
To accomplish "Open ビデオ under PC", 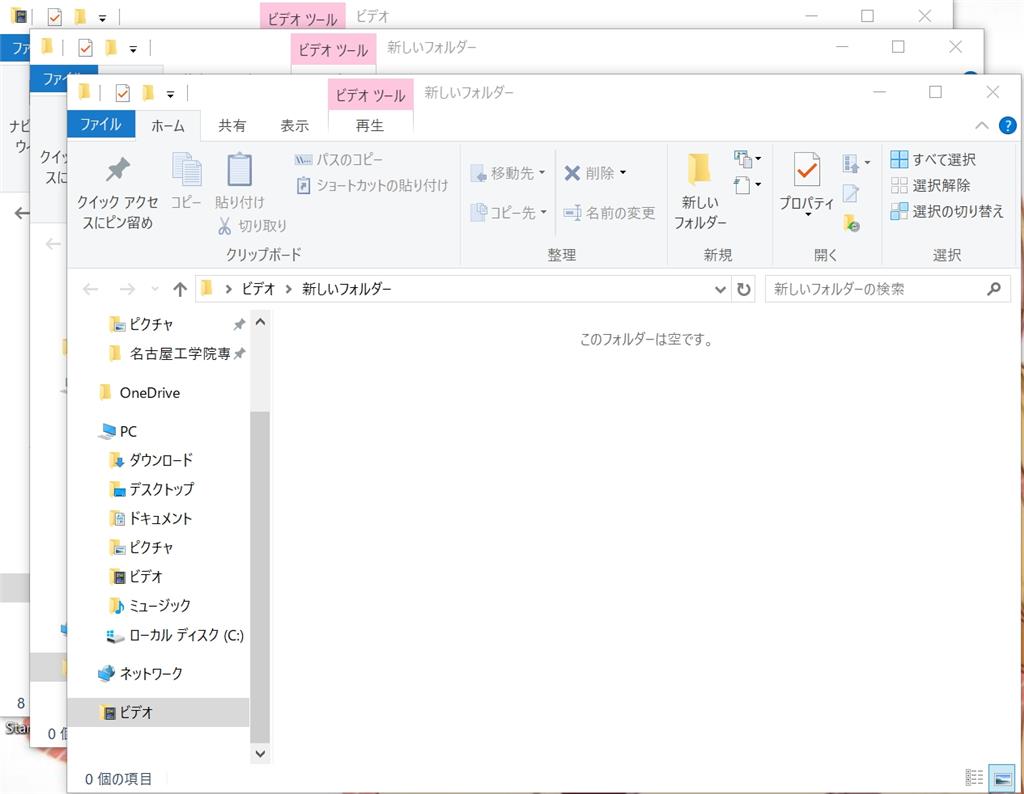I will [137, 577].
